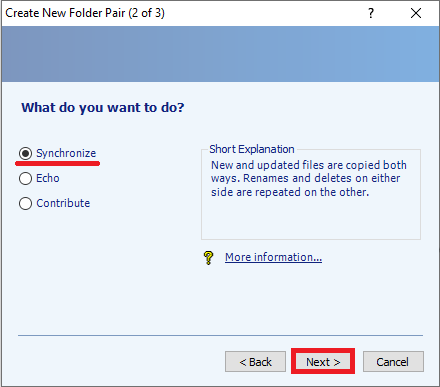Click the yellow question mark icon
440x387 pixels.
pos(208,258)
